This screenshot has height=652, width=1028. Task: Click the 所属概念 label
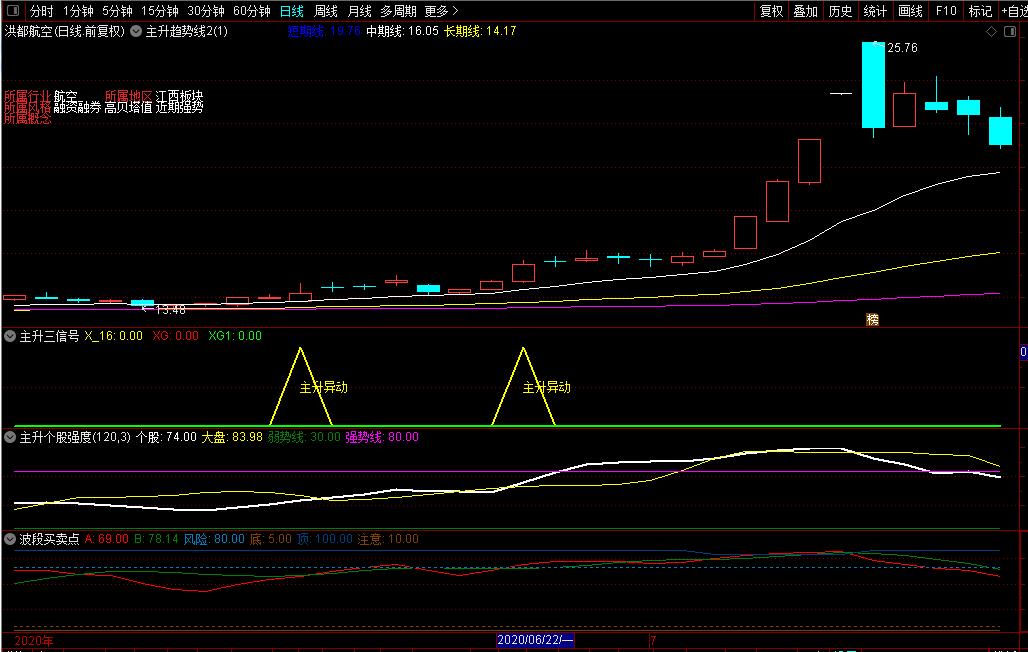(x=28, y=118)
